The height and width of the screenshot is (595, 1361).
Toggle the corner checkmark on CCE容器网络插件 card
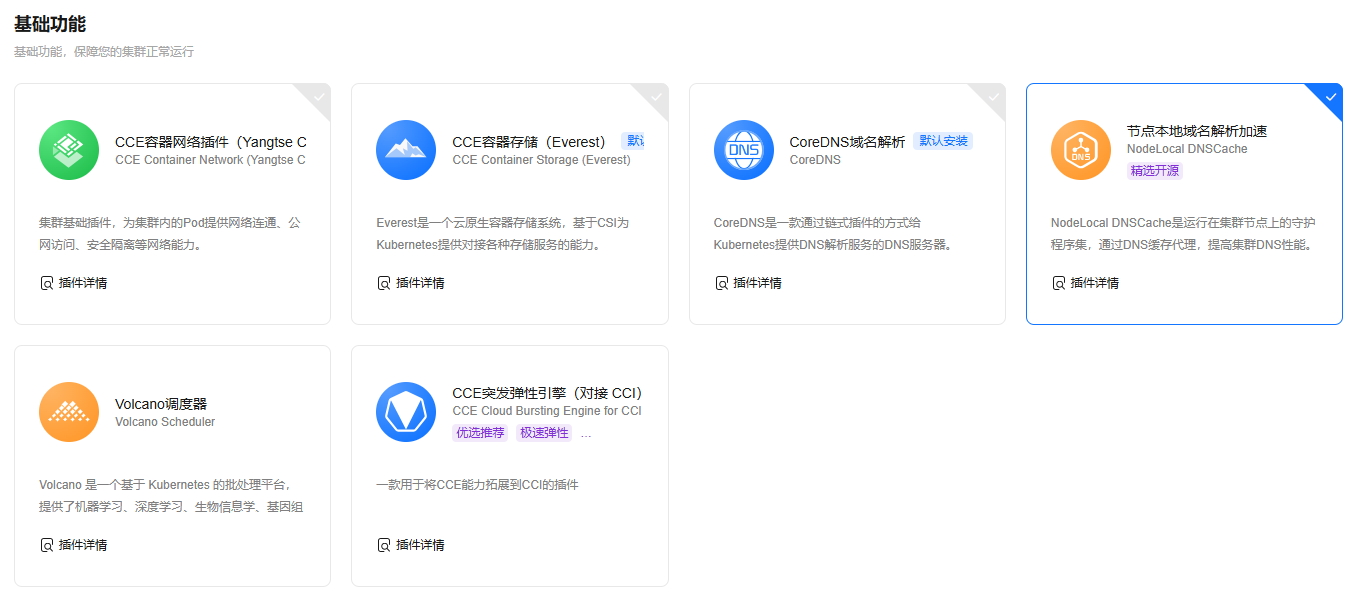point(317,97)
